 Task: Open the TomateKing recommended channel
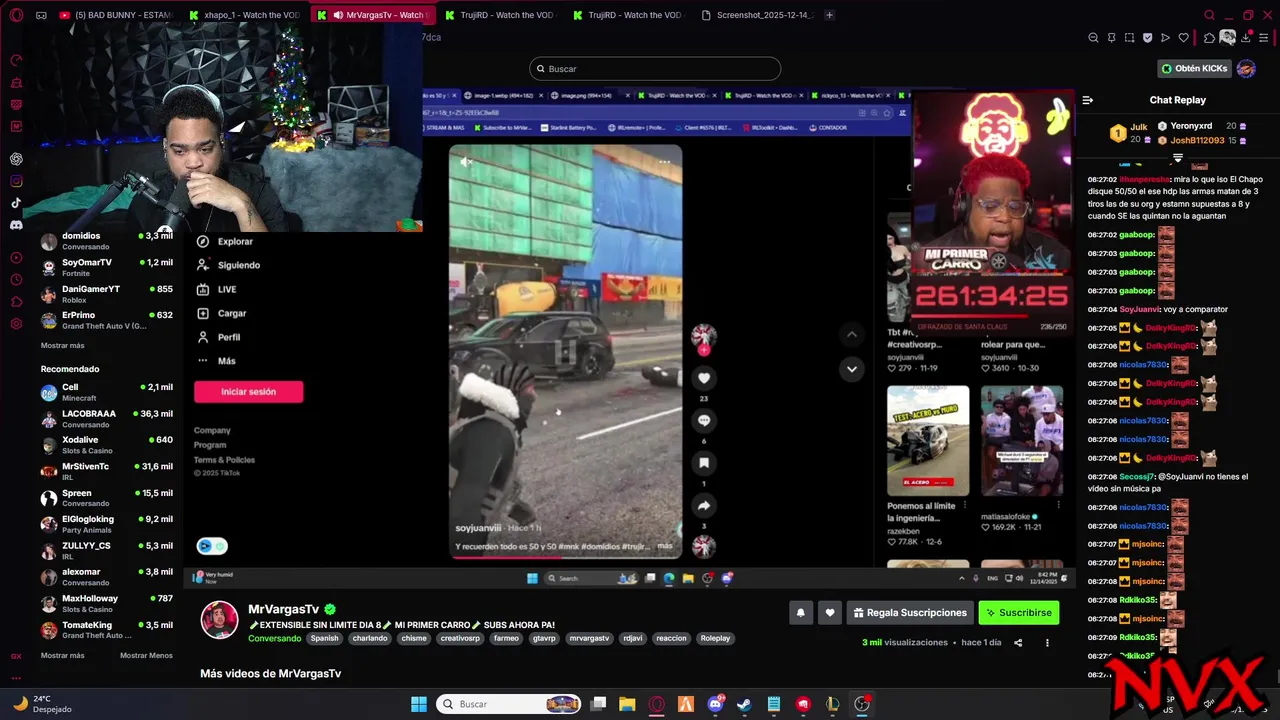tap(107, 630)
